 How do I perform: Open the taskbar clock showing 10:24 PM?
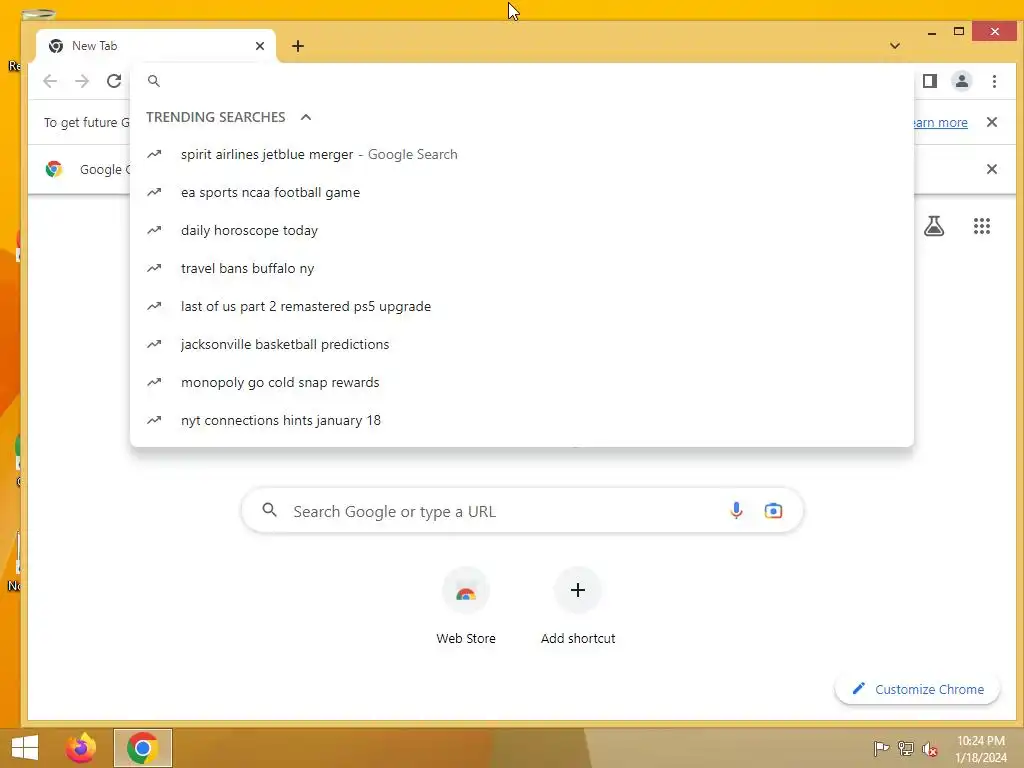click(980, 748)
